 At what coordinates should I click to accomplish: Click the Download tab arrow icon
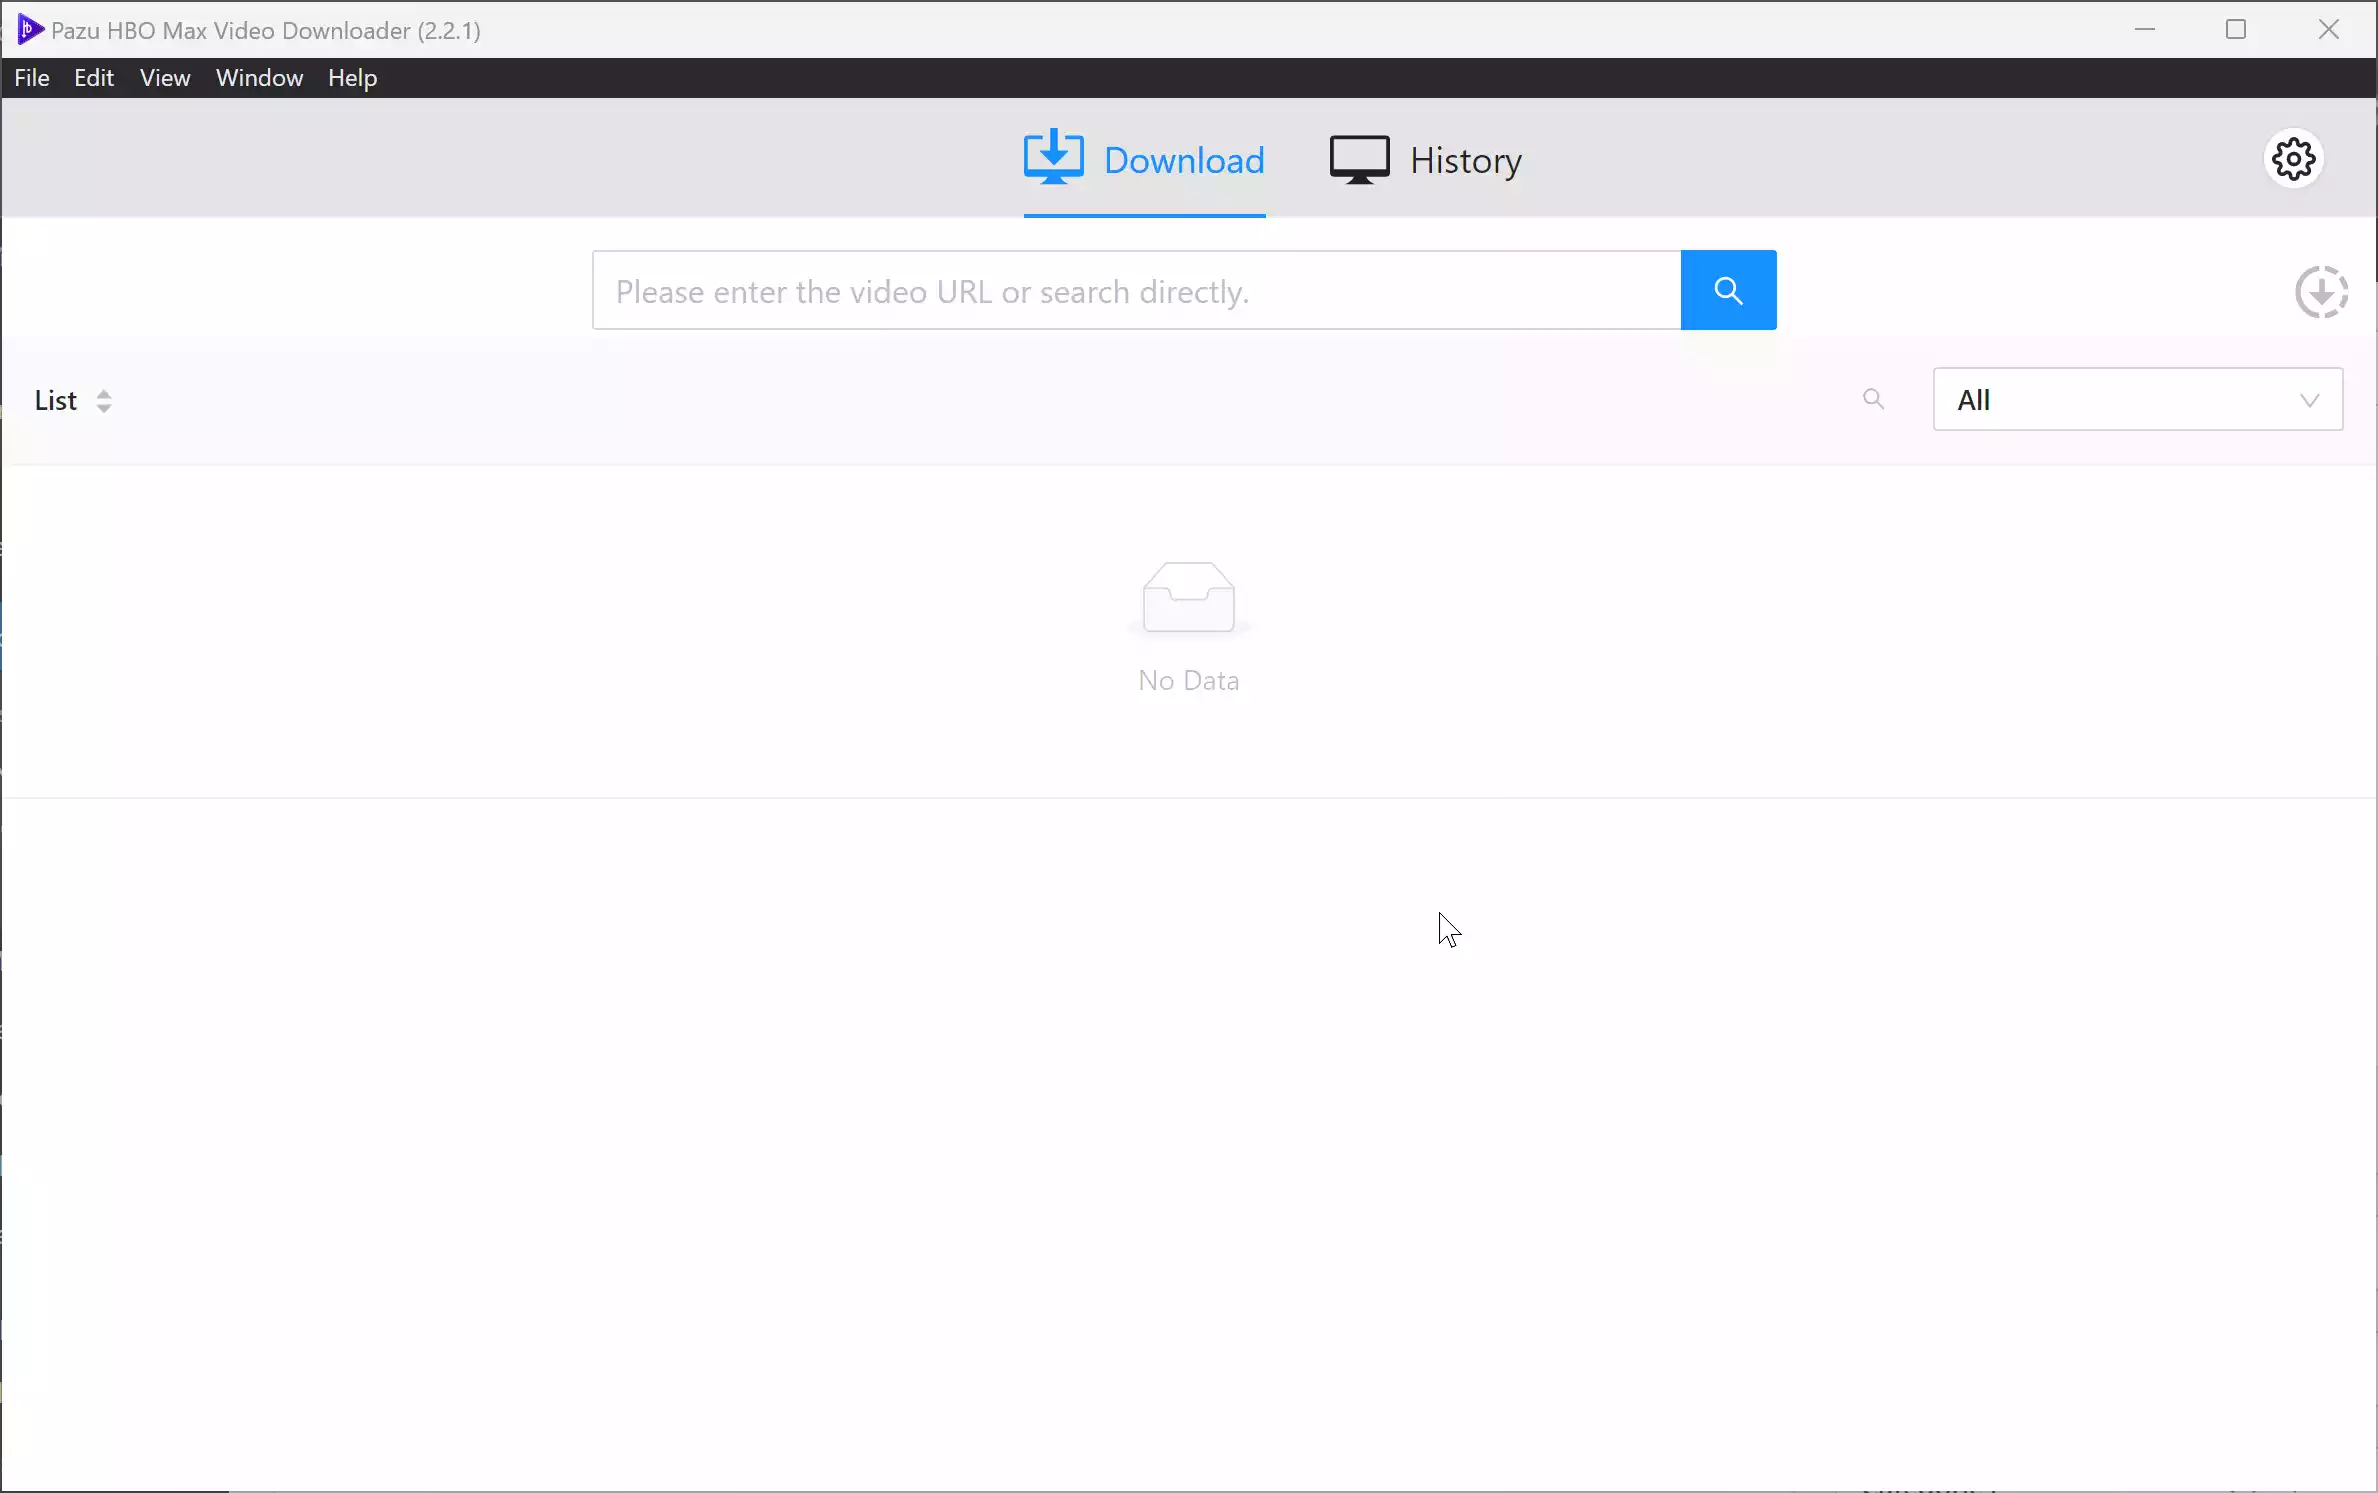(x=1053, y=158)
